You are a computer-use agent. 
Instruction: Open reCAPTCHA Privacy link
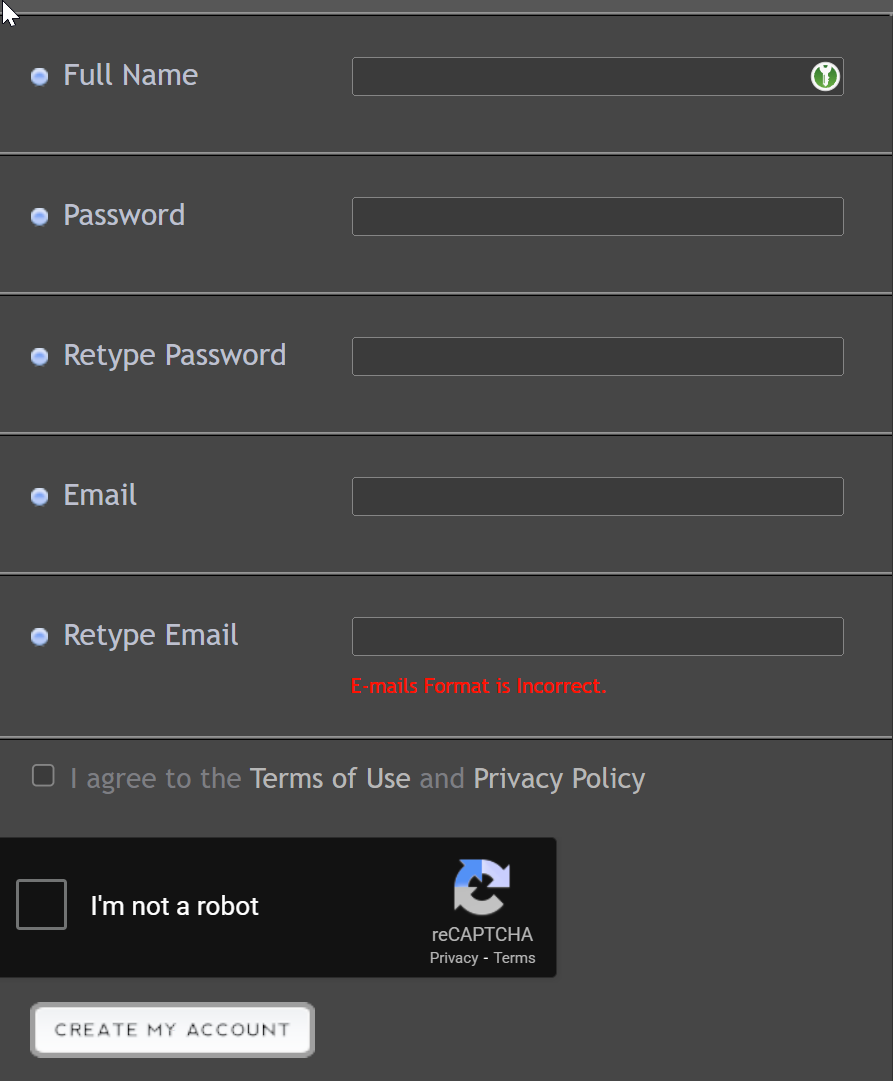[x=454, y=958]
